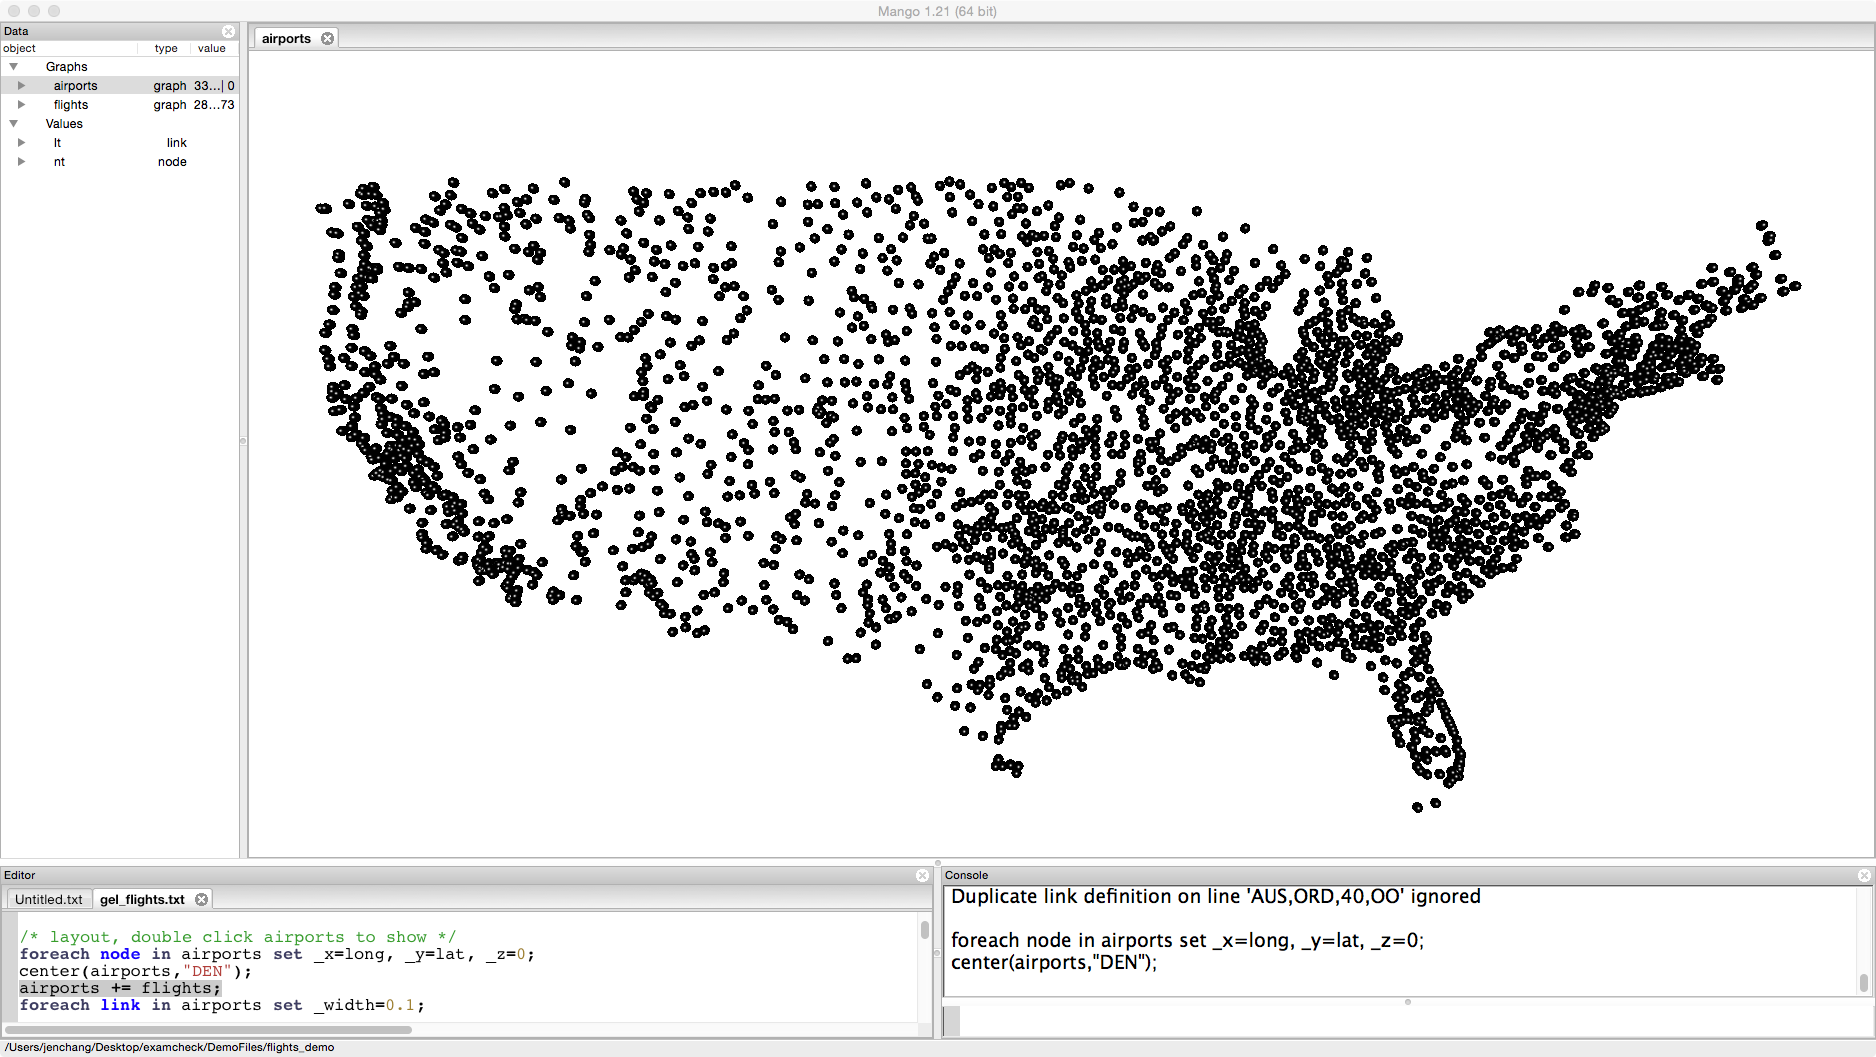This screenshot has height=1057, width=1876.
Task: Expand the lt link value
Action: point(21,143)
